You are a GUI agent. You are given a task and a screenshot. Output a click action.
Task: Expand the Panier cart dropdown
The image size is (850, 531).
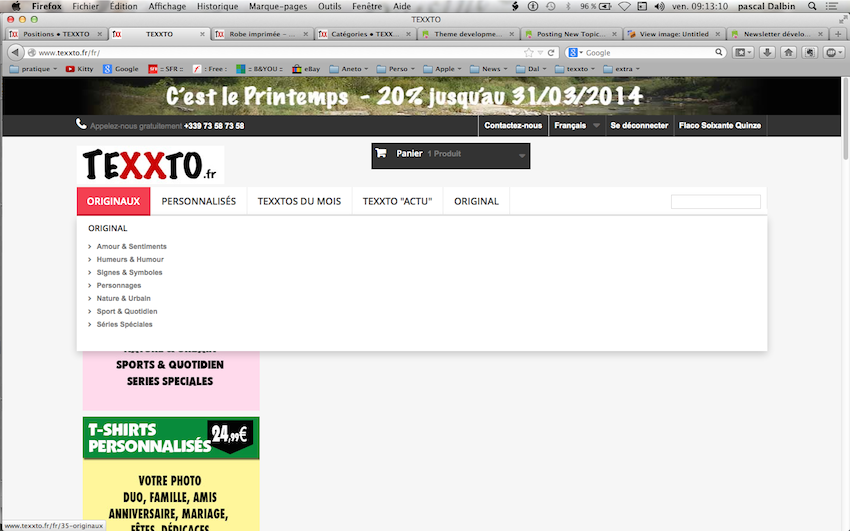(x=521, y=156)
